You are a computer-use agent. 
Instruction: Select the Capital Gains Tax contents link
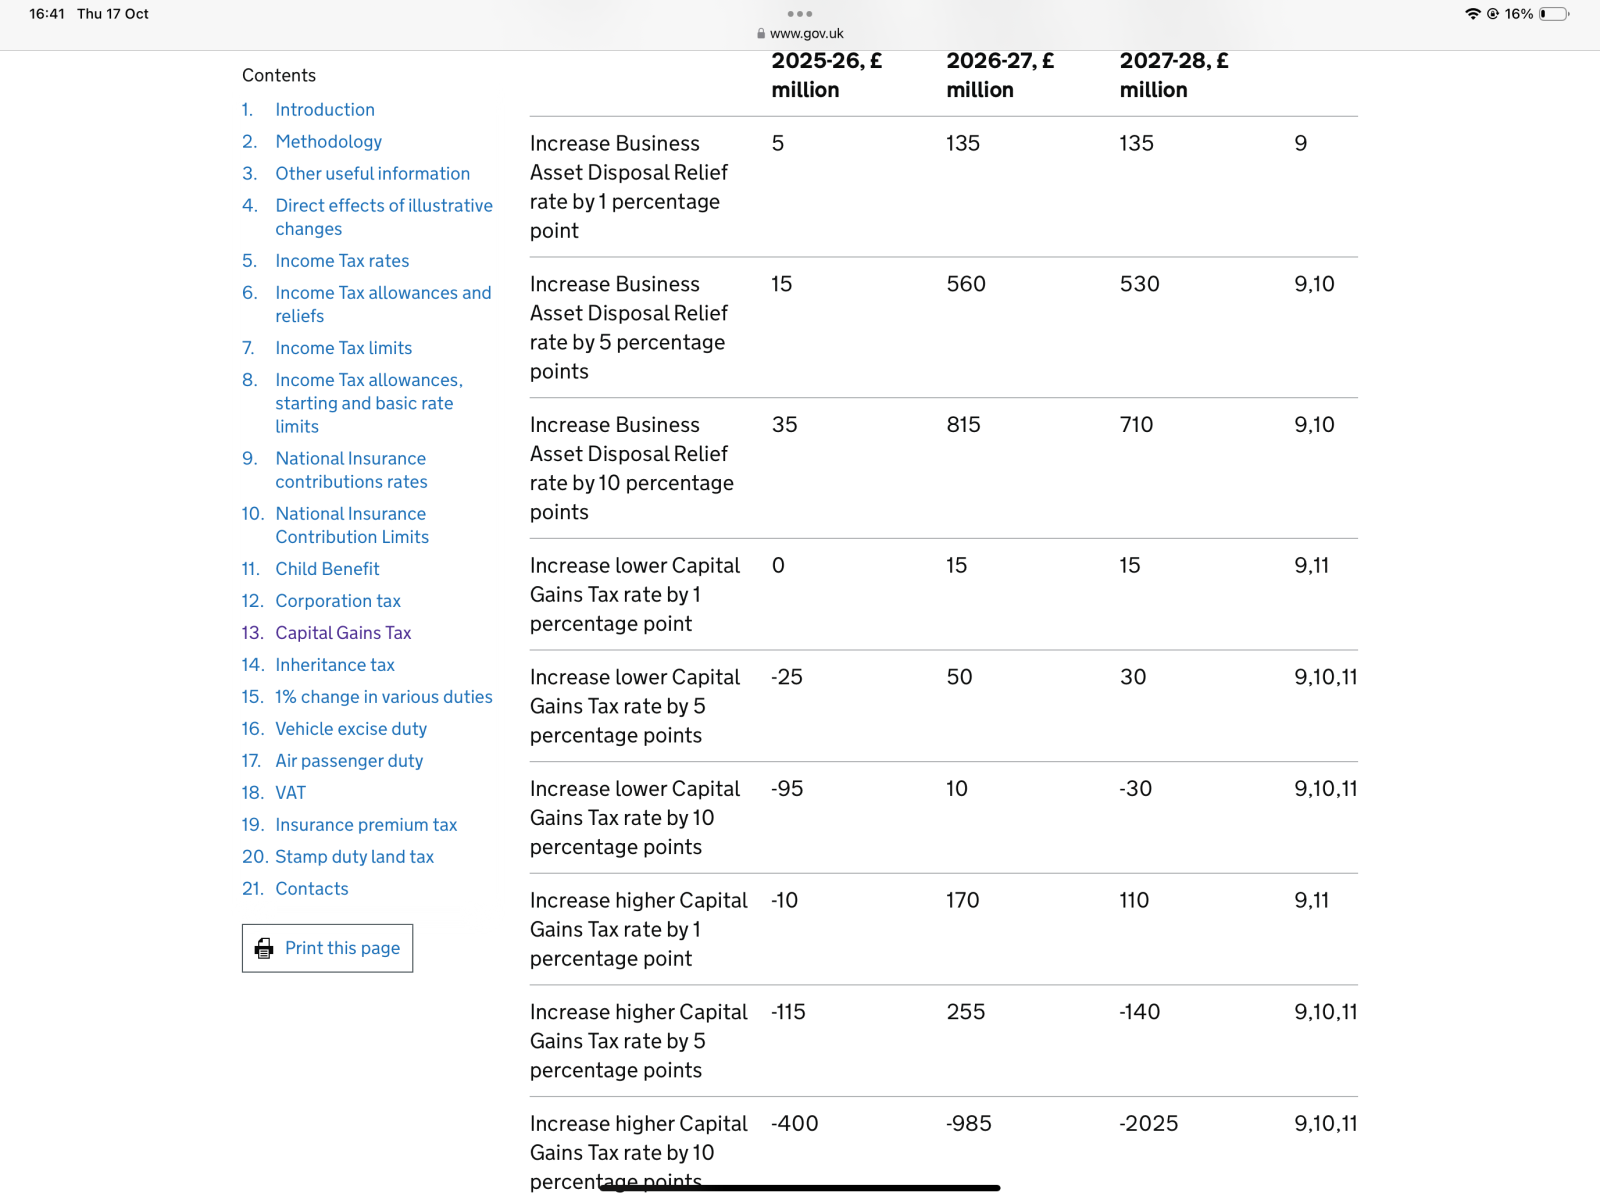click(343, 633)
